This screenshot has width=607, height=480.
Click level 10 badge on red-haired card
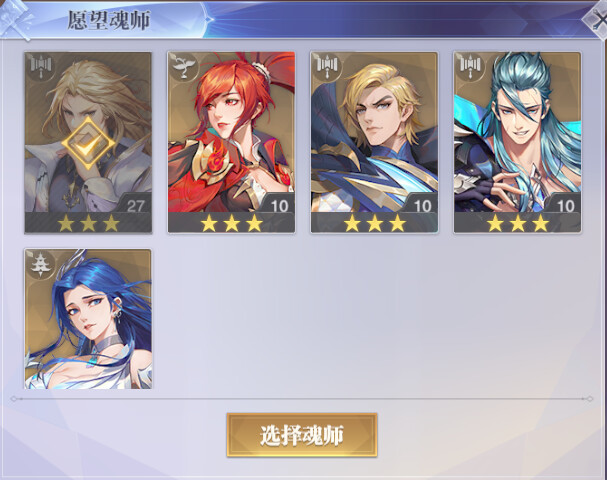tap(279, 205)
